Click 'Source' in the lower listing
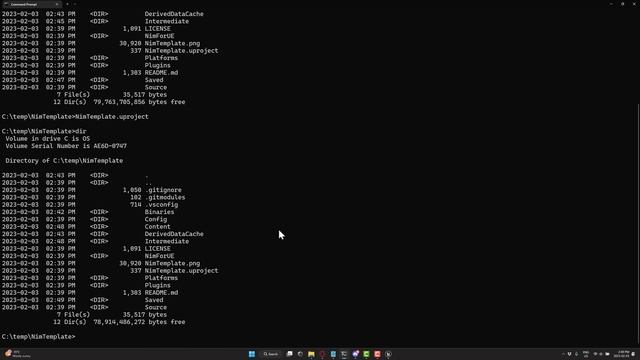 (x=156, y=307)
